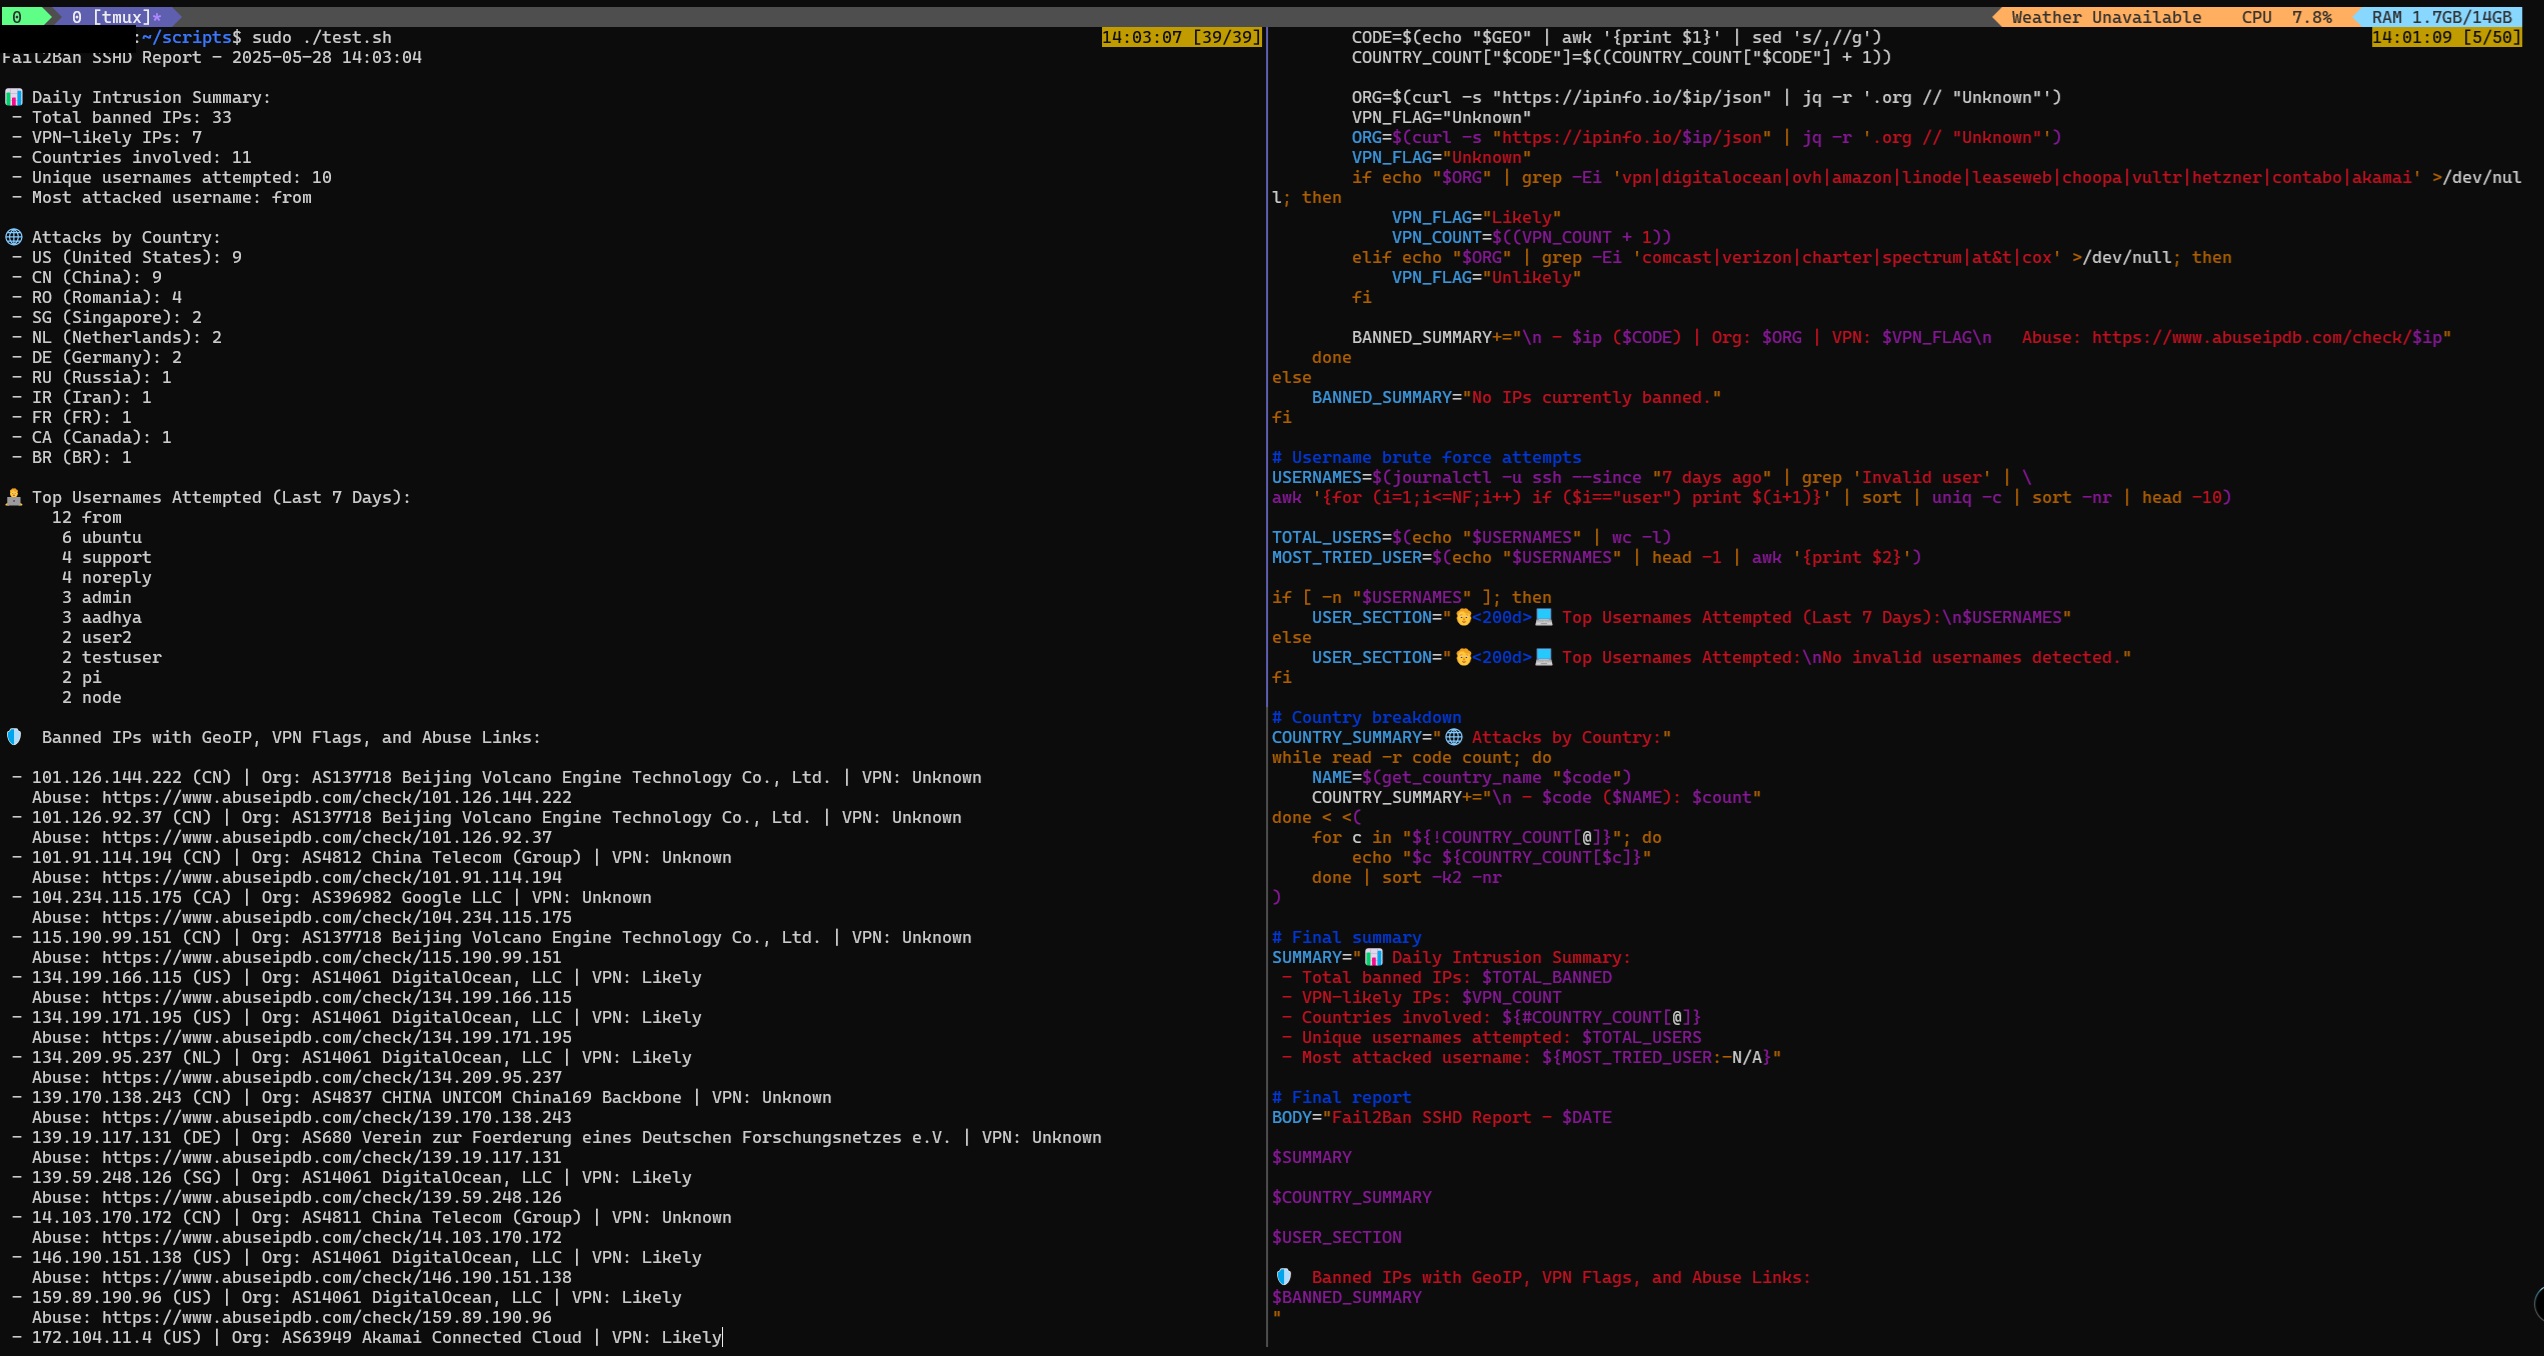Viewport: 2544px width, 1356px height.
Task: Click the MOST_TRIED_USER variable assignment line
Action: click(1597, 557)
